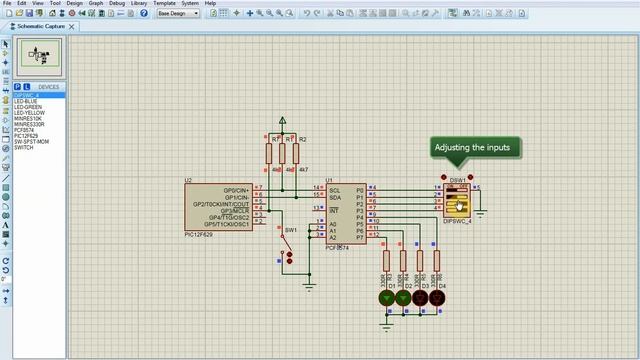Click upper red actuator dot of SW1
Screen dimensions: 640x360
point(289,254)
